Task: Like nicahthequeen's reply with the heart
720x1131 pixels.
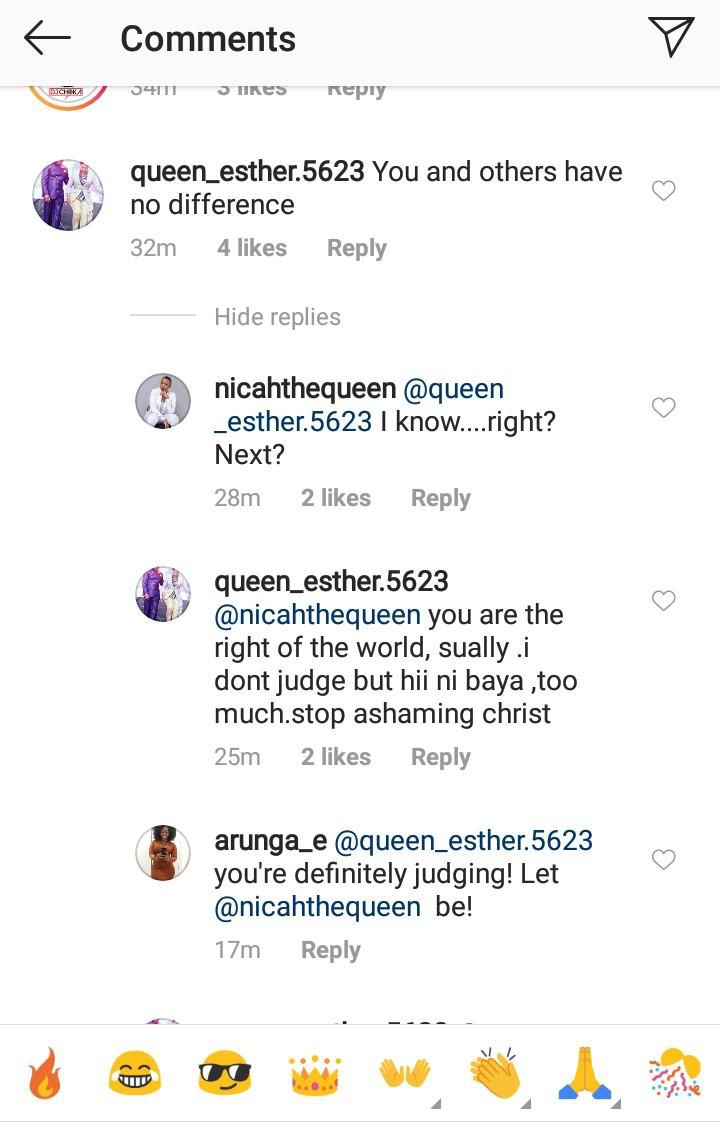Action: pos(663,407)
